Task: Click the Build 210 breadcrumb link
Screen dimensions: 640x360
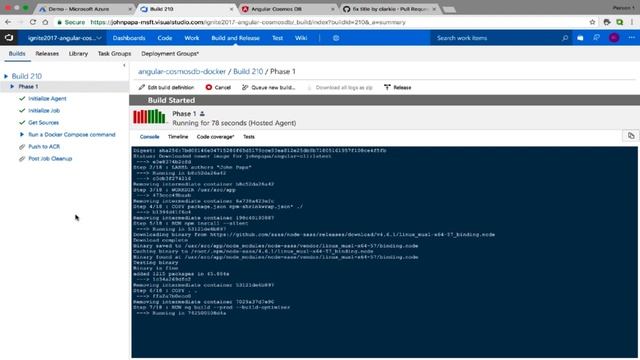Action: tap(248, 71)
